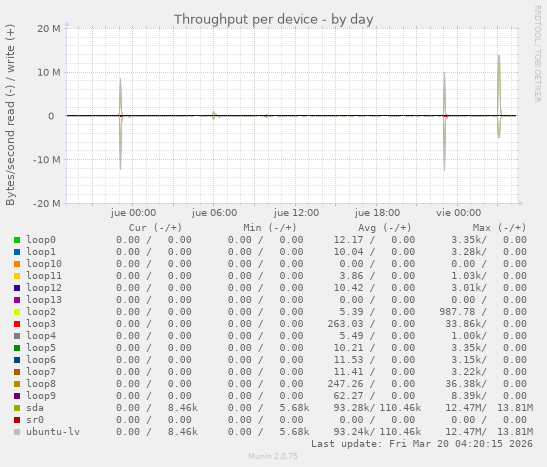Click the 'vie 00:00' x-axis label

tap(458, 213)
